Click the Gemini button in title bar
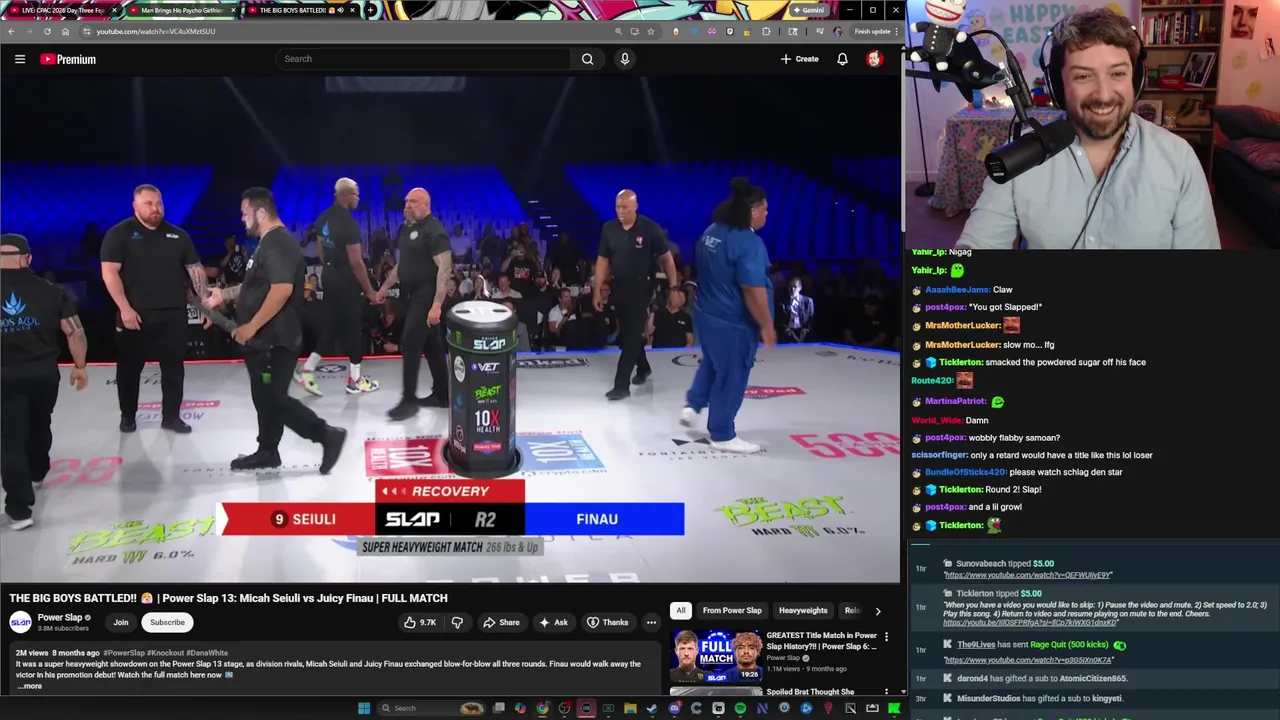This screenshot has width=1280, height=720. point(808,10)
